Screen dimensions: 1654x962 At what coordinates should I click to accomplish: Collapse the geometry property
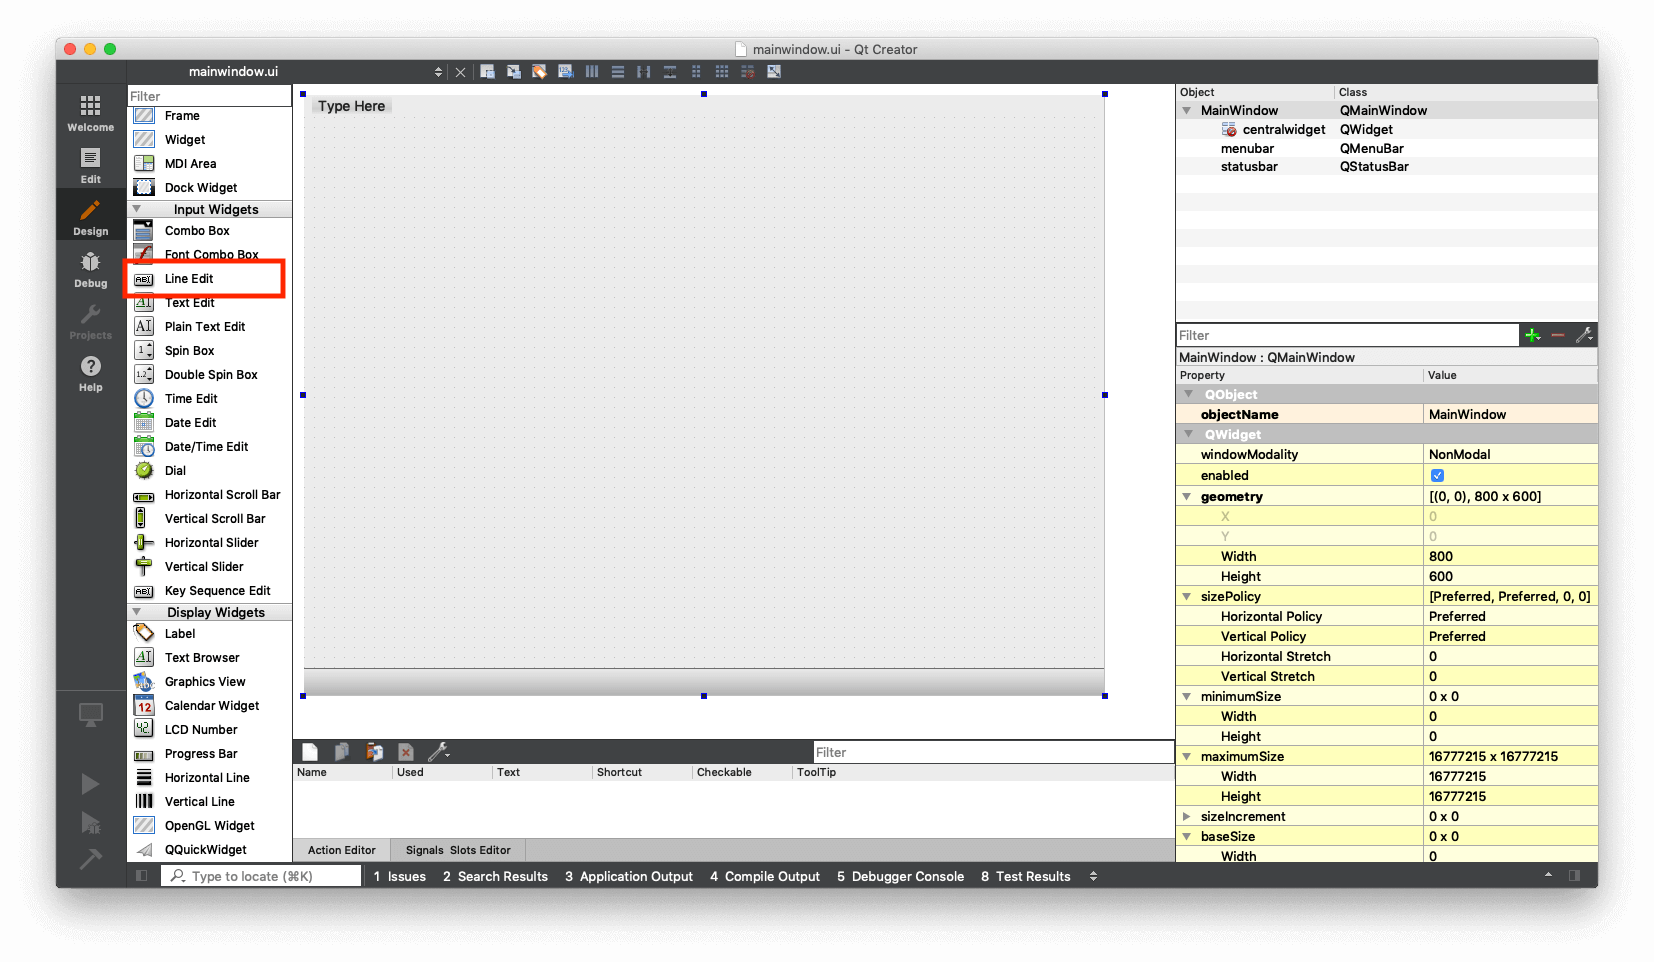pos(1187,496)
